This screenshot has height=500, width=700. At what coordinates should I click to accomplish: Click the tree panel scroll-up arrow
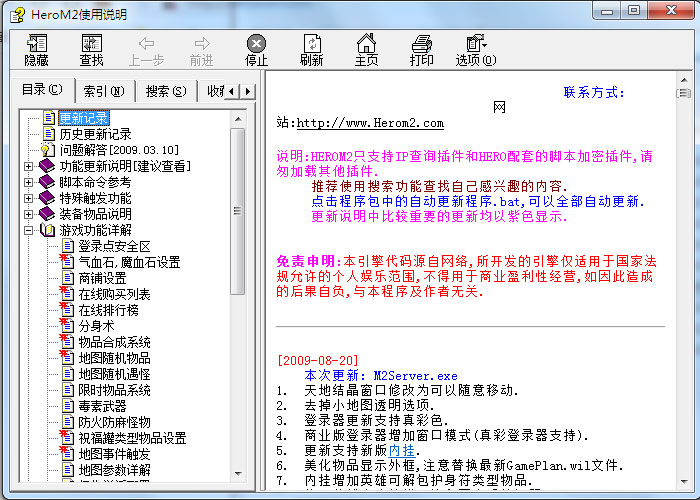(x=238, y=119)
